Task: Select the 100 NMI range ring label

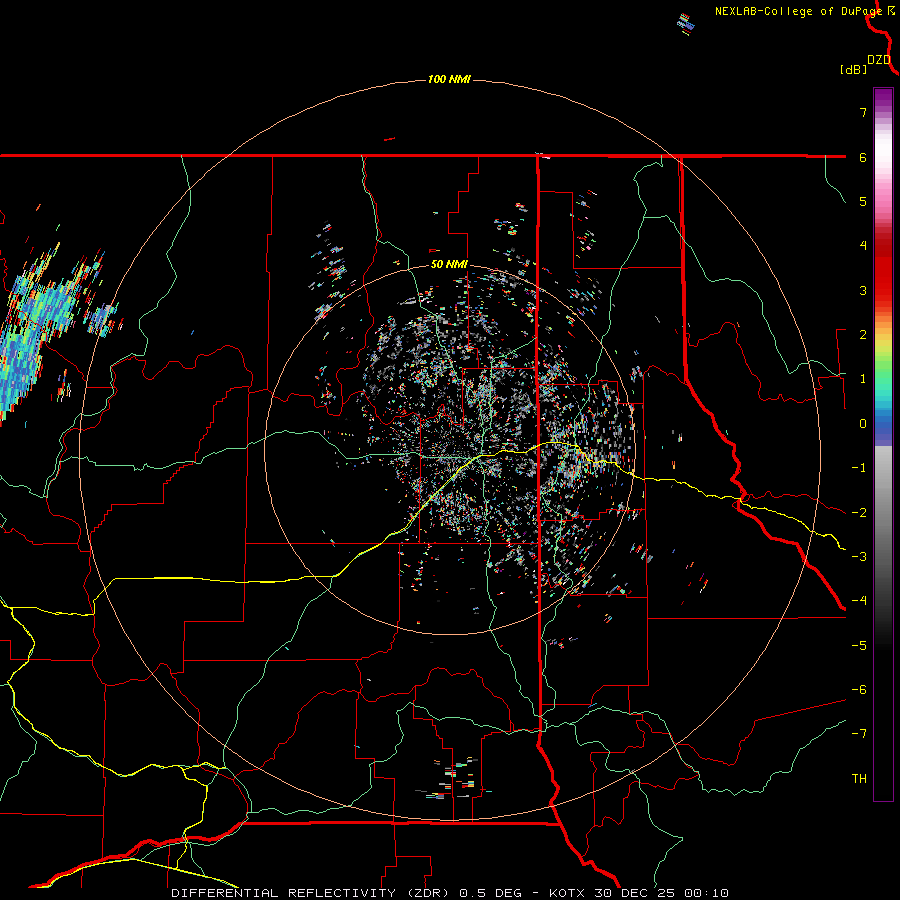Action: [449, 79]
